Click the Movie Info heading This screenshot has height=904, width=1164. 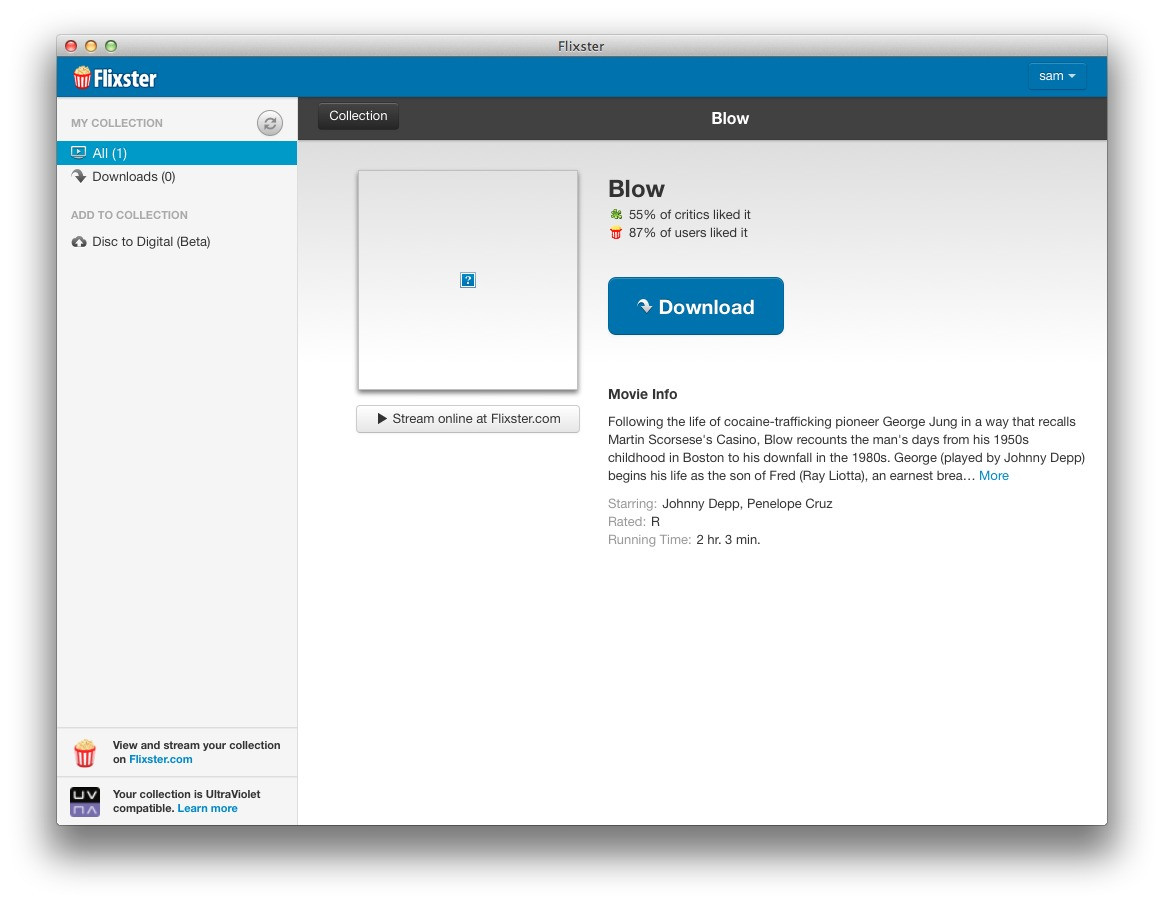tap(642, 394)
